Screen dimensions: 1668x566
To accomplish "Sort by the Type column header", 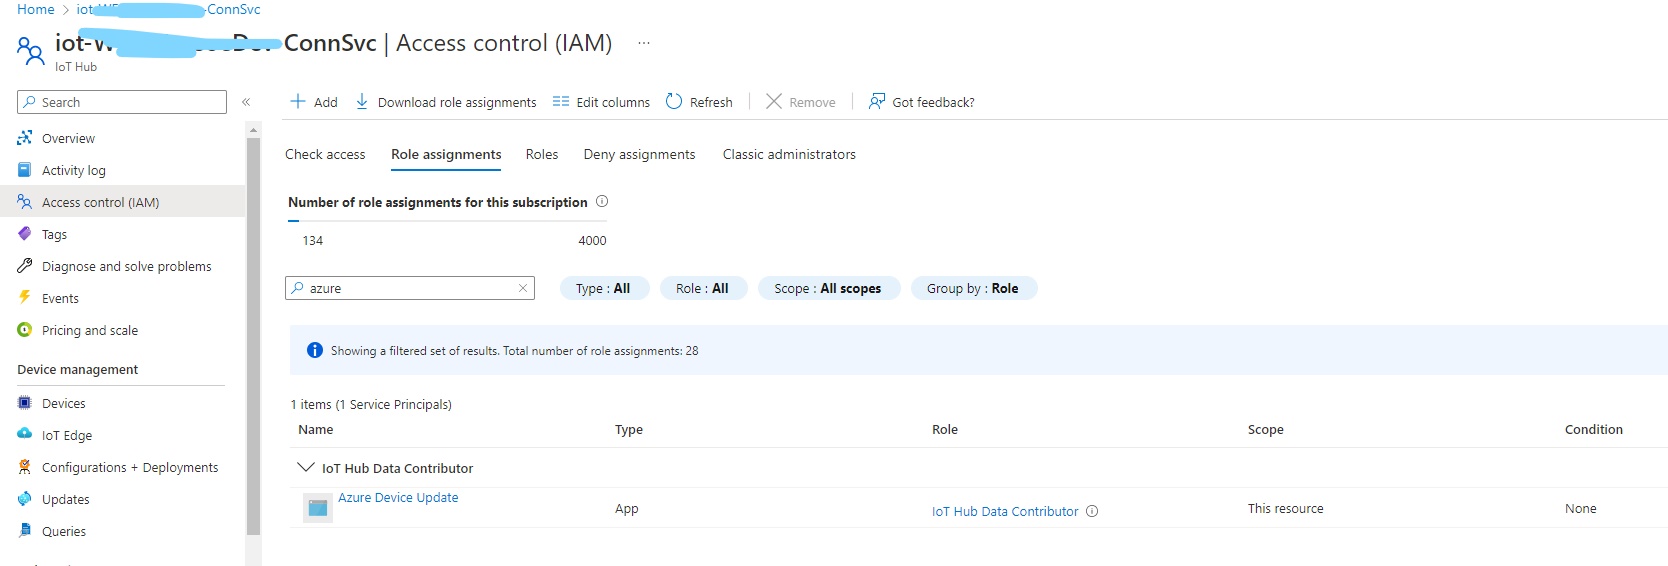I will pos(629,429).
